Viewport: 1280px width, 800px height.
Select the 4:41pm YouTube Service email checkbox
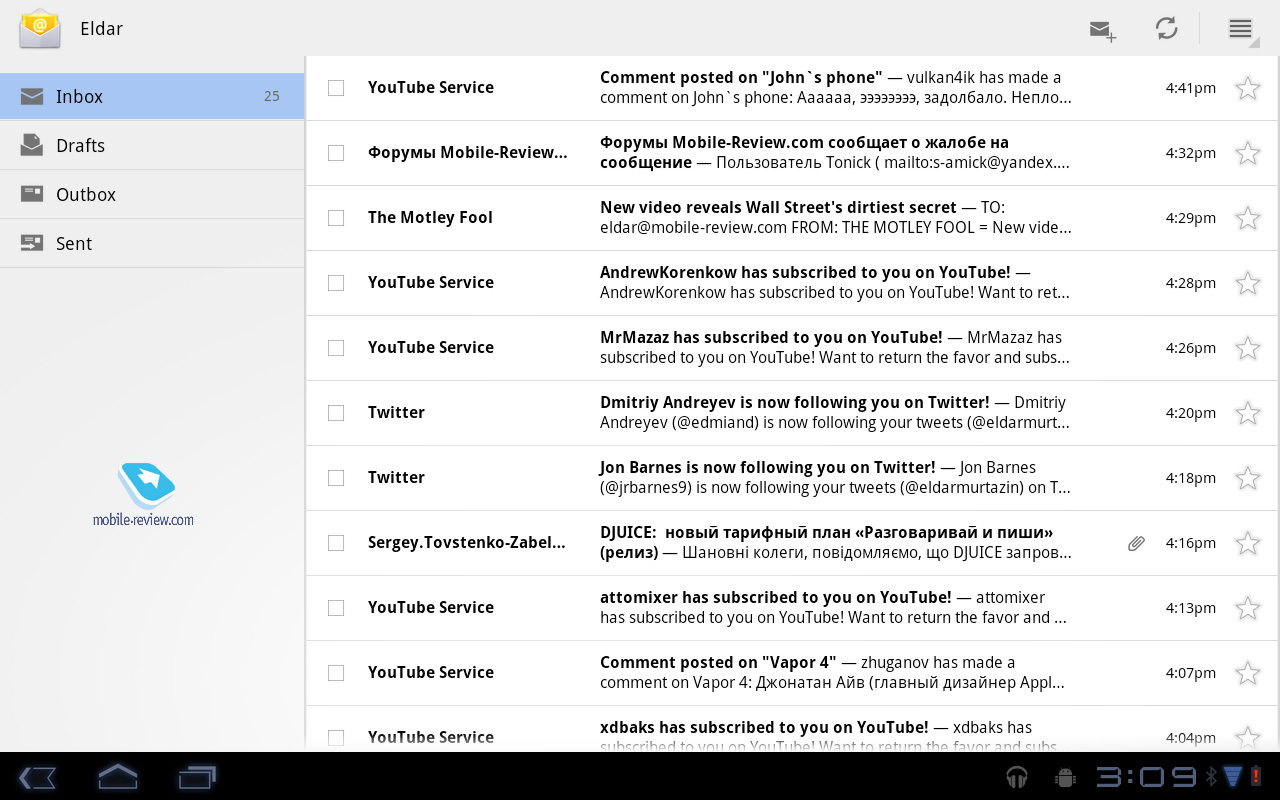point(336,88)
